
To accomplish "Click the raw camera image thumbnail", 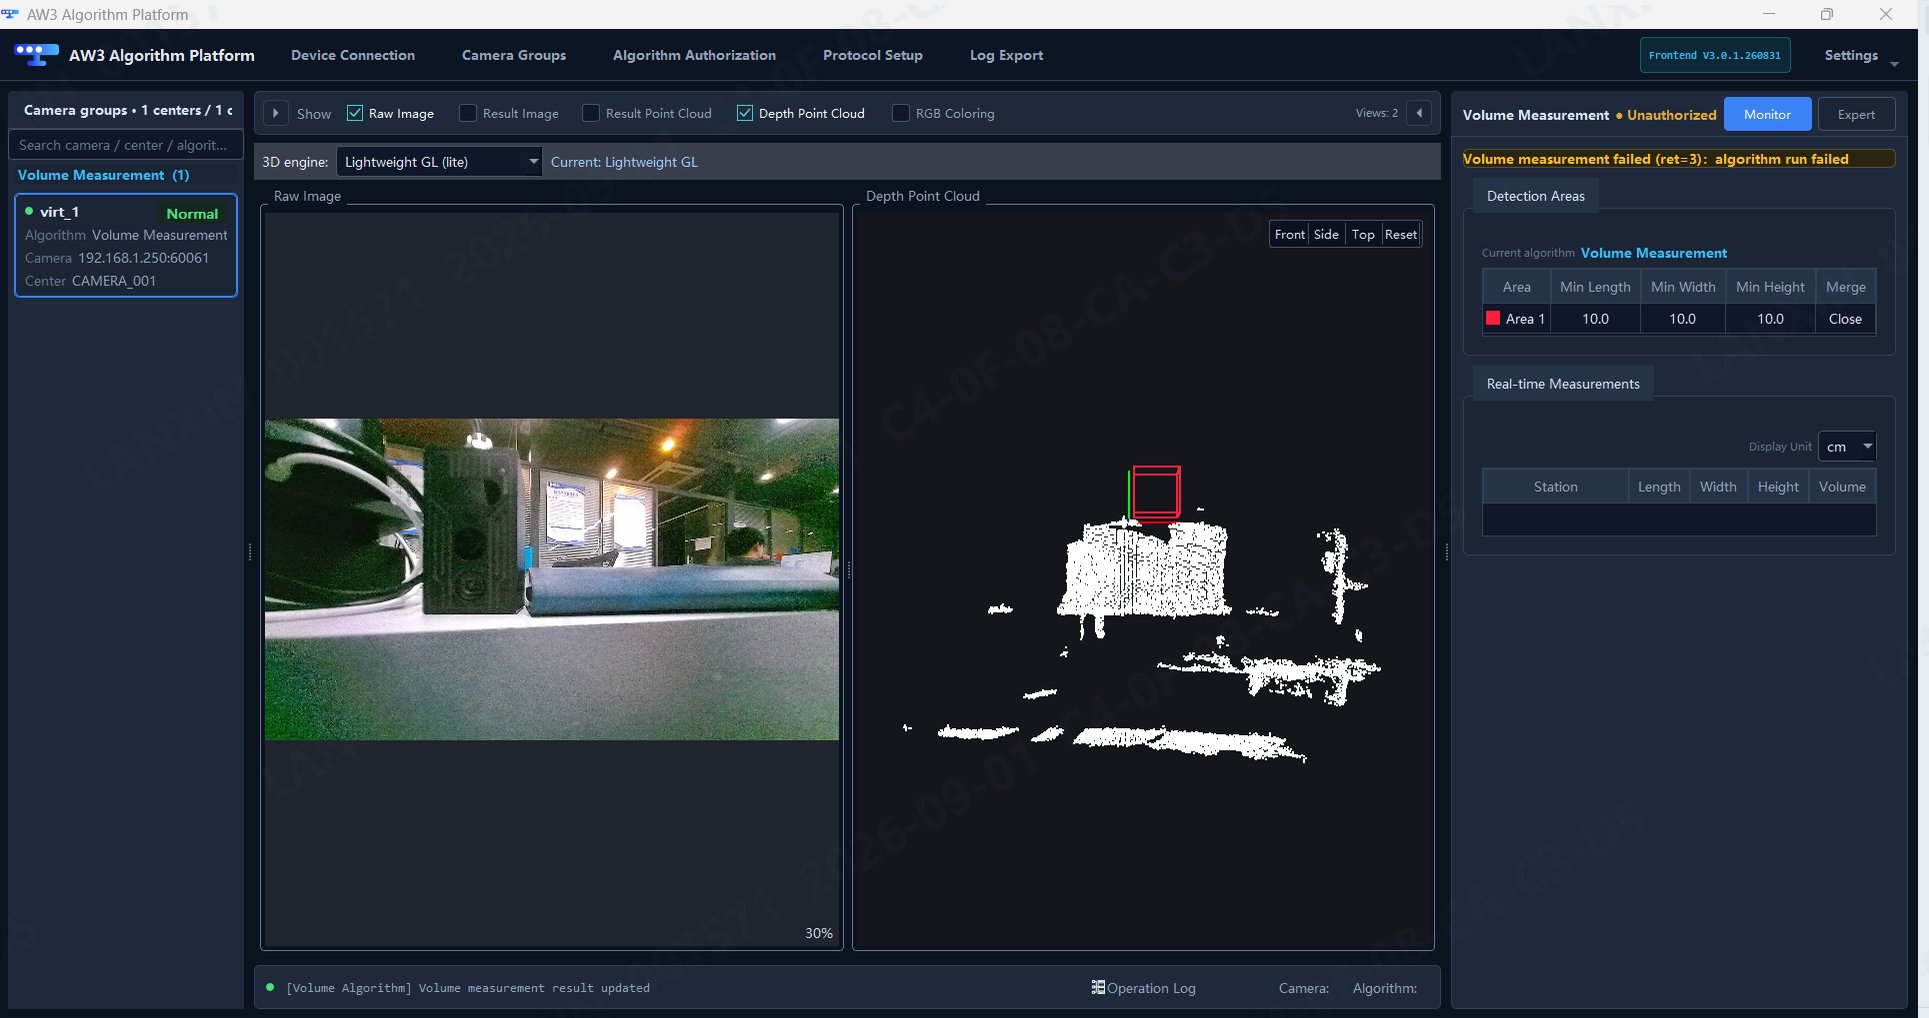I will pyautogui.click(x=552, y=579).
